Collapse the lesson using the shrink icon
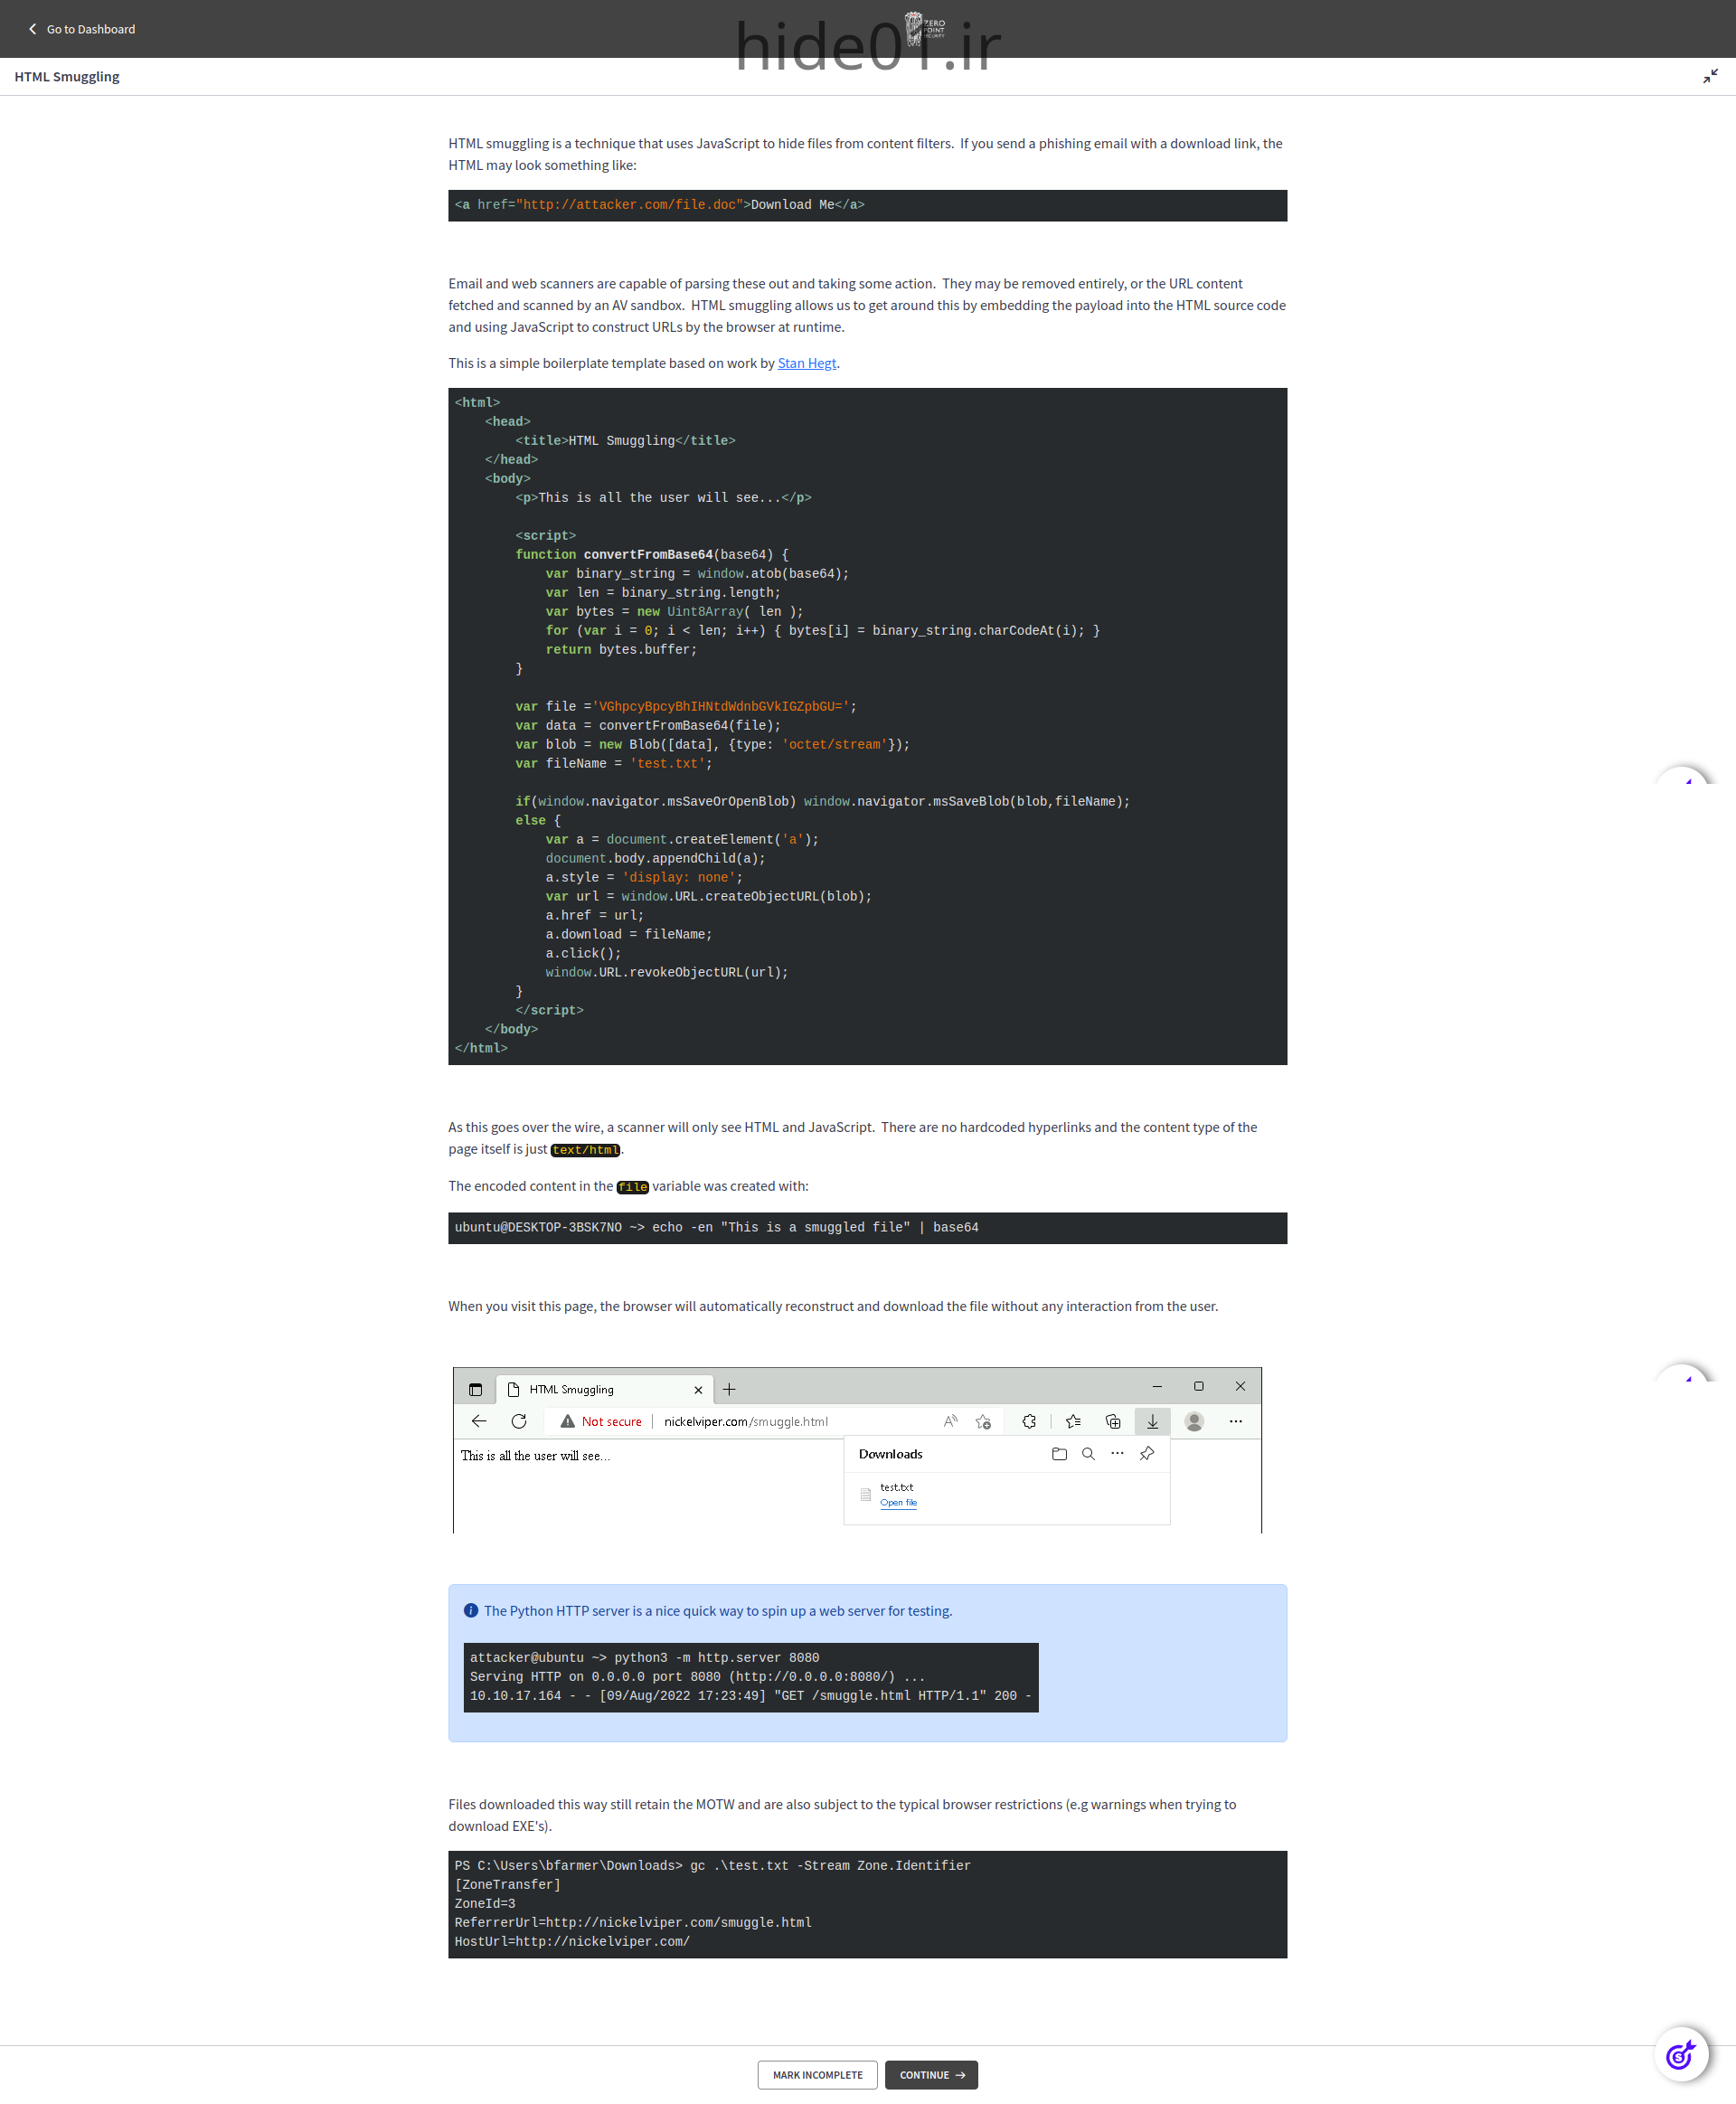Image resolution: width=1736 pixels, height=2104 pixels. (x=1710, y=76)
